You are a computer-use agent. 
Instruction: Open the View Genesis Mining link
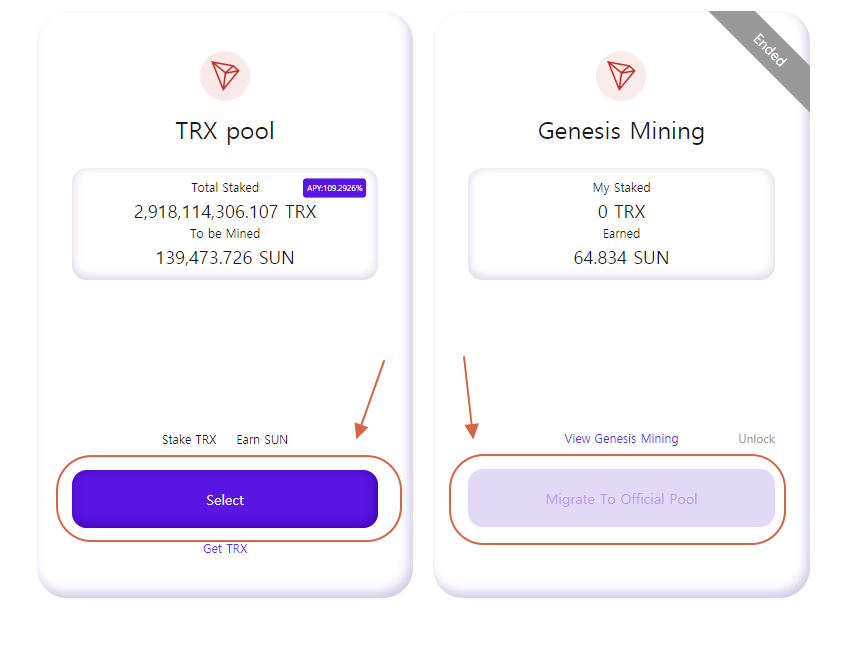(x=621, y=439)
